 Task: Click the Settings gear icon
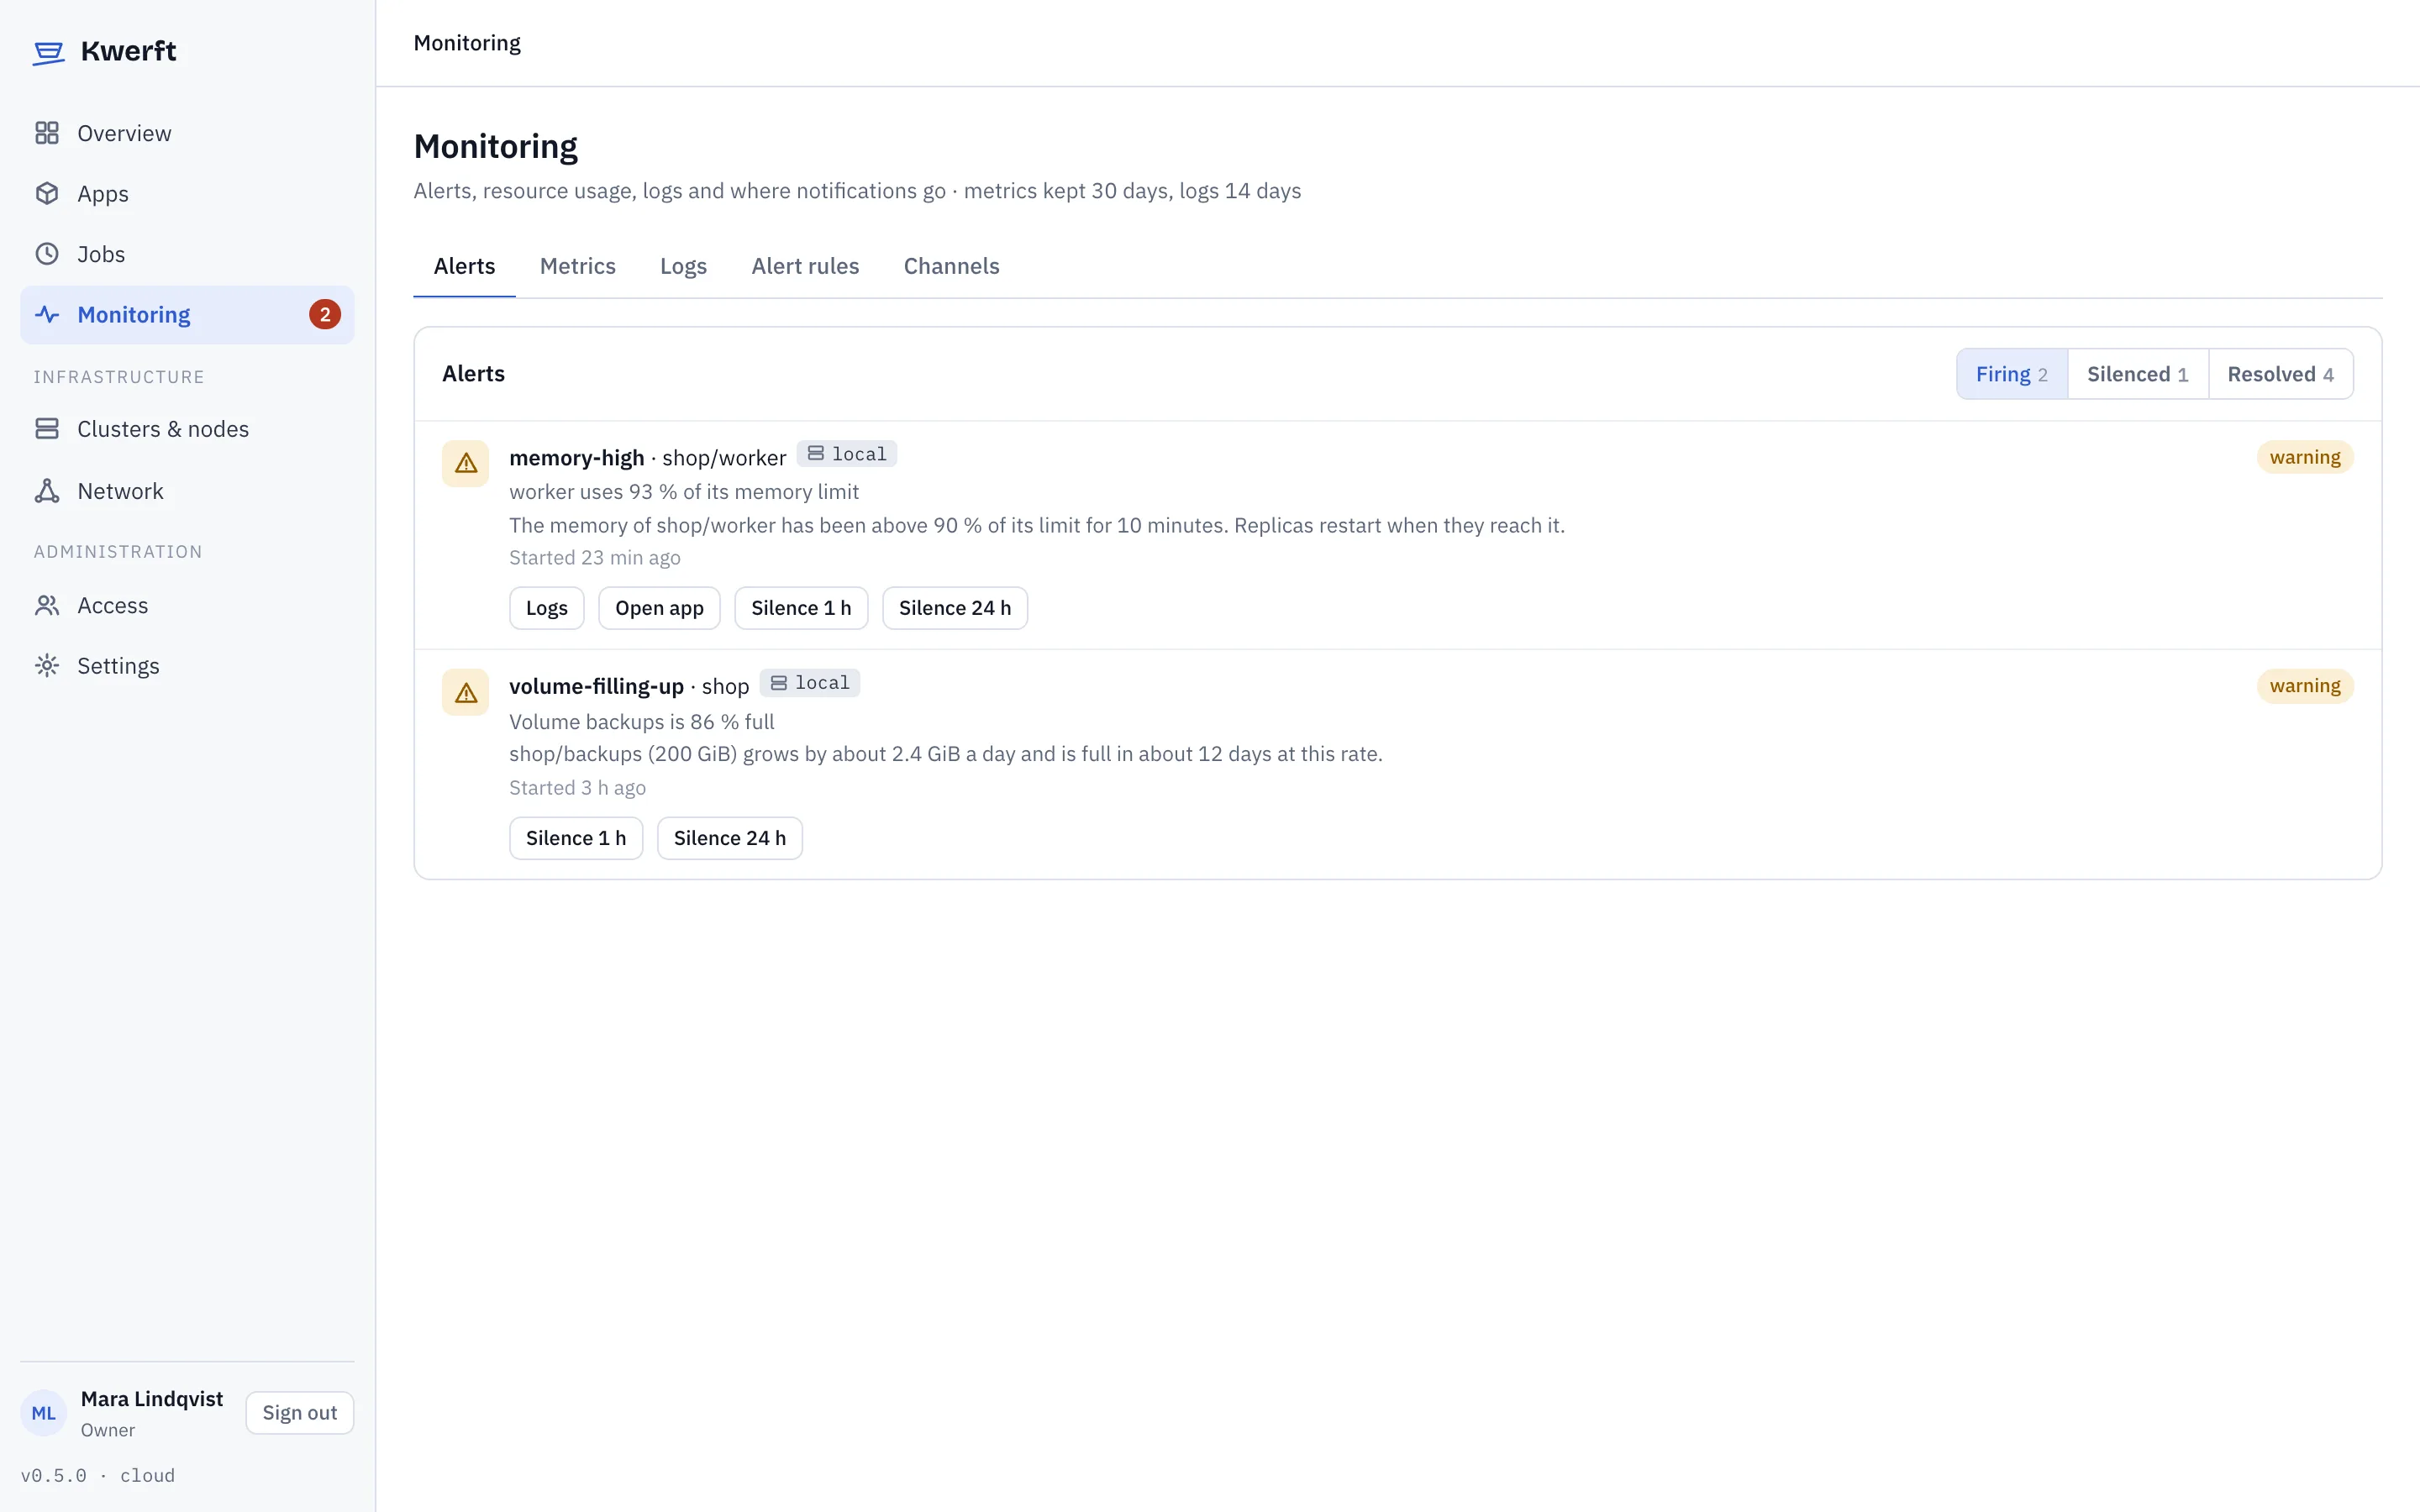(47, 665)
